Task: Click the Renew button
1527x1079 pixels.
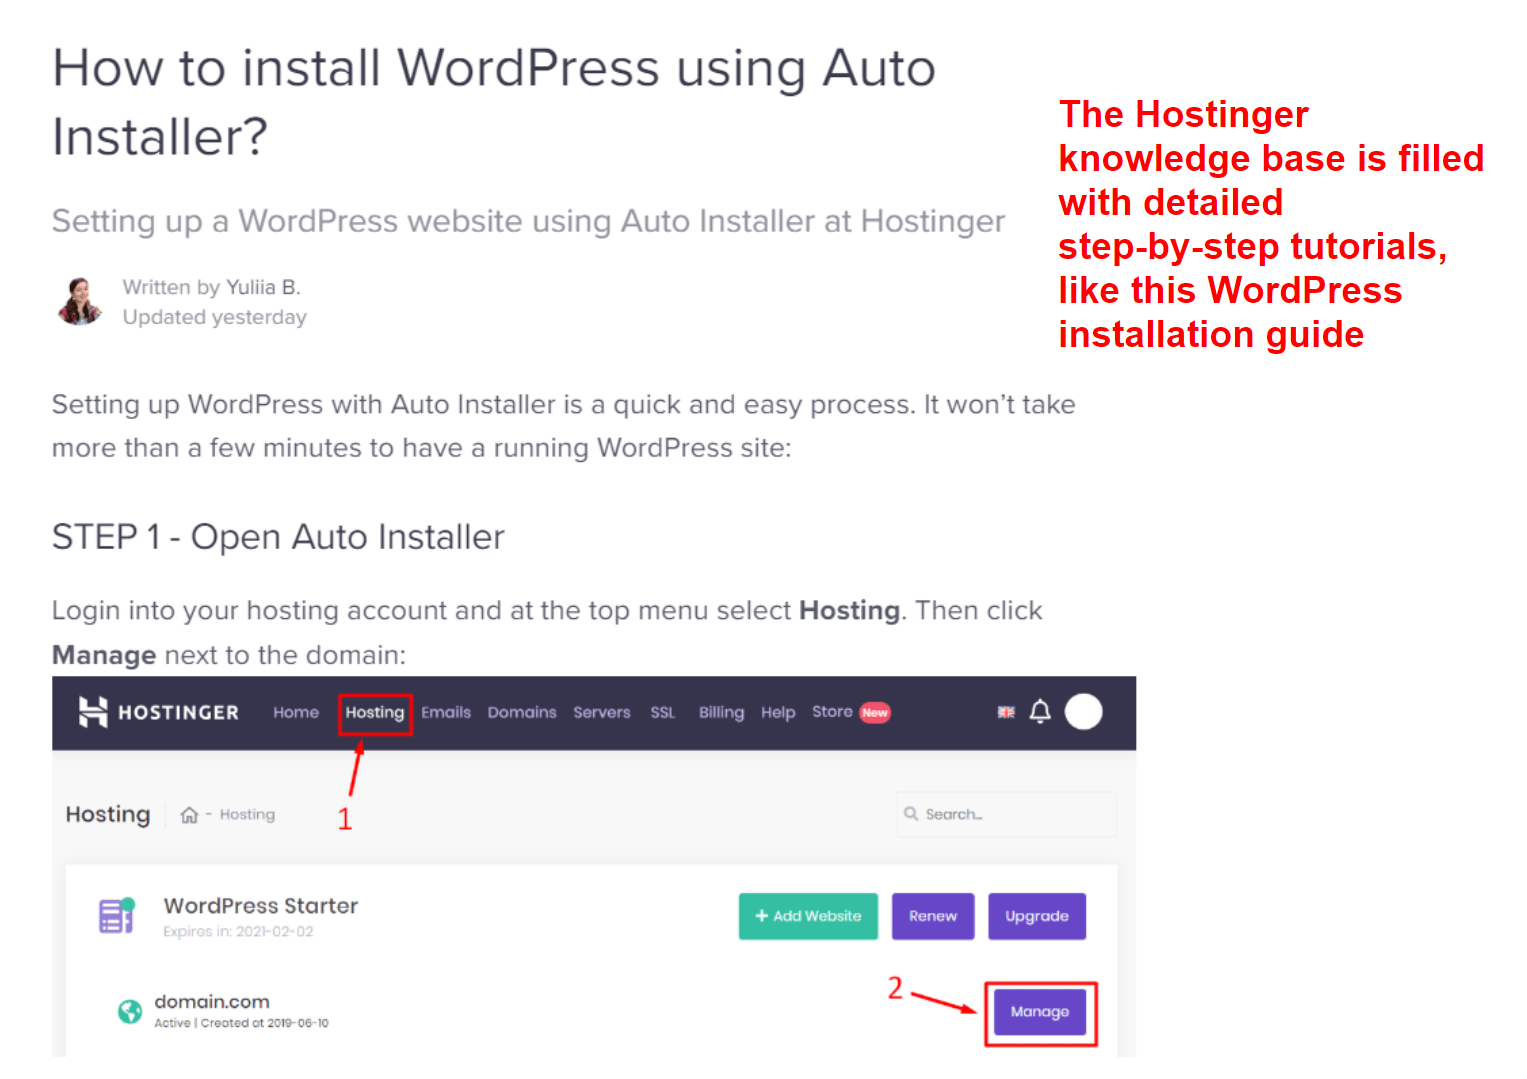Action: pos(933,916)
